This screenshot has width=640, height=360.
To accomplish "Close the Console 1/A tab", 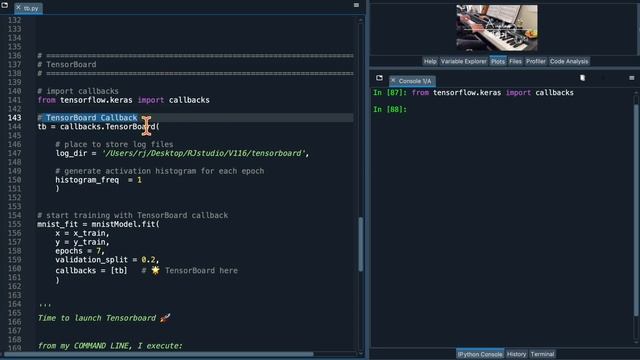I will point(393,81).
